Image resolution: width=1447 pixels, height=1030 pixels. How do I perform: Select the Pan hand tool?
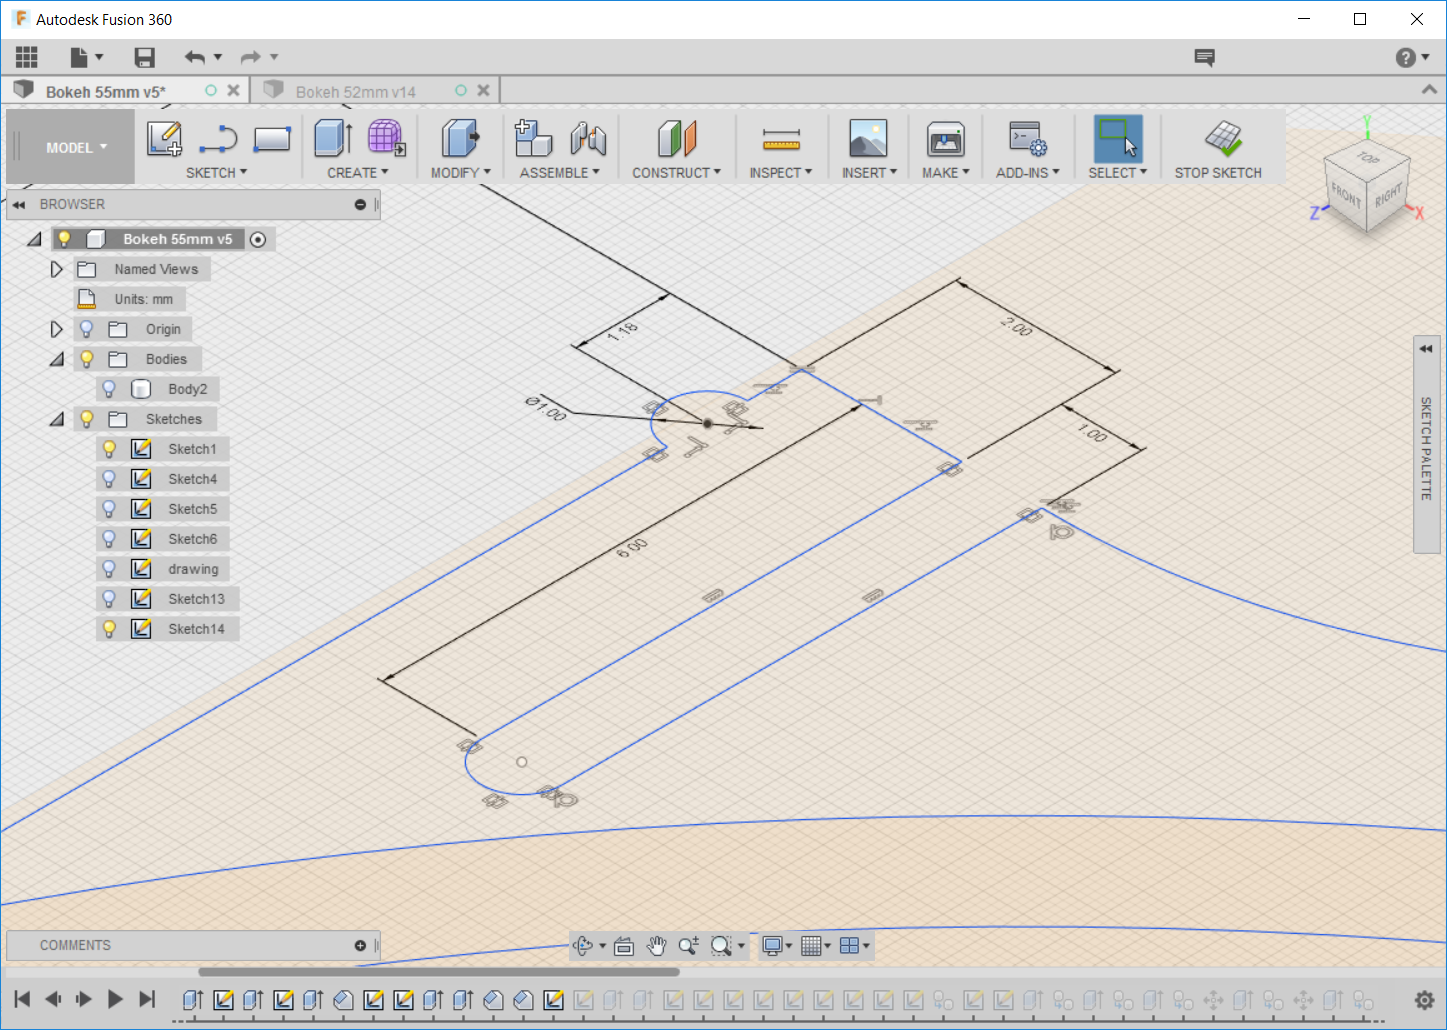[x=656, y=945]
